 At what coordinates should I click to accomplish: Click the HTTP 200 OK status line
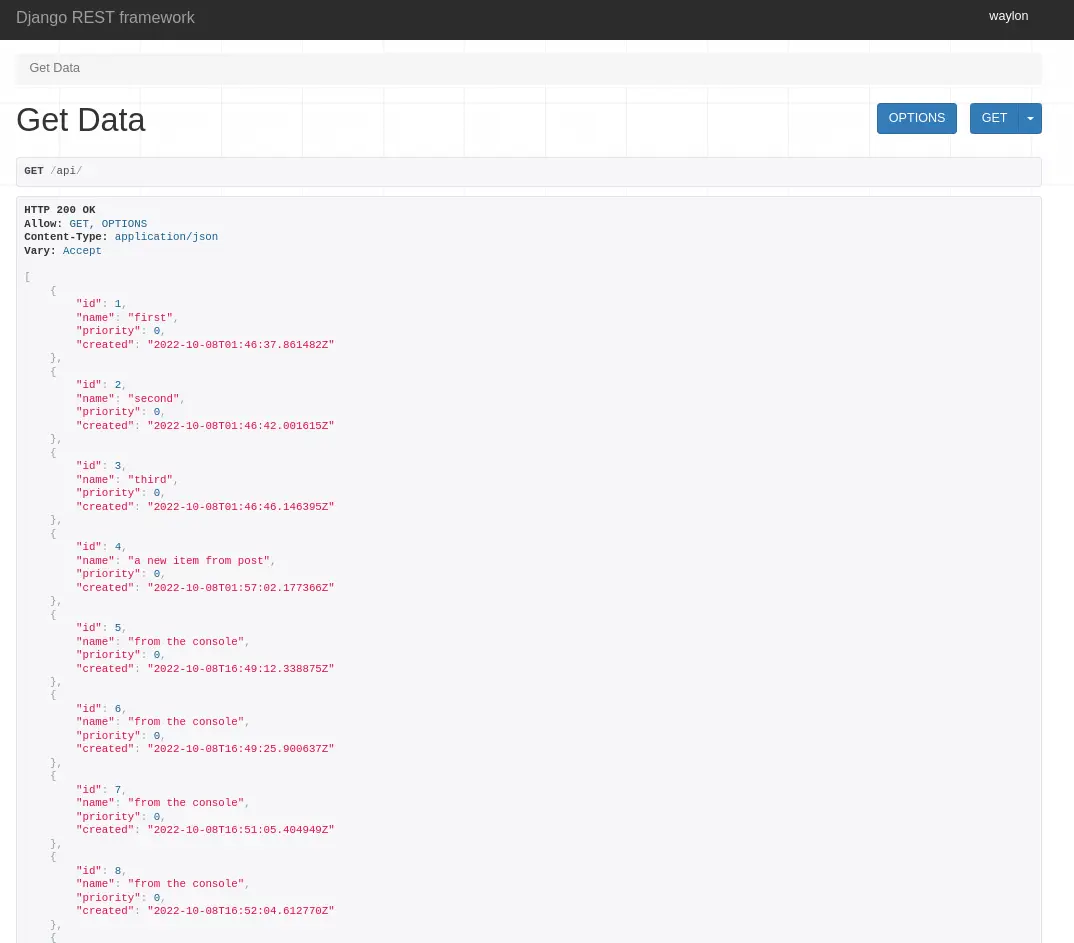click(60, 210)
